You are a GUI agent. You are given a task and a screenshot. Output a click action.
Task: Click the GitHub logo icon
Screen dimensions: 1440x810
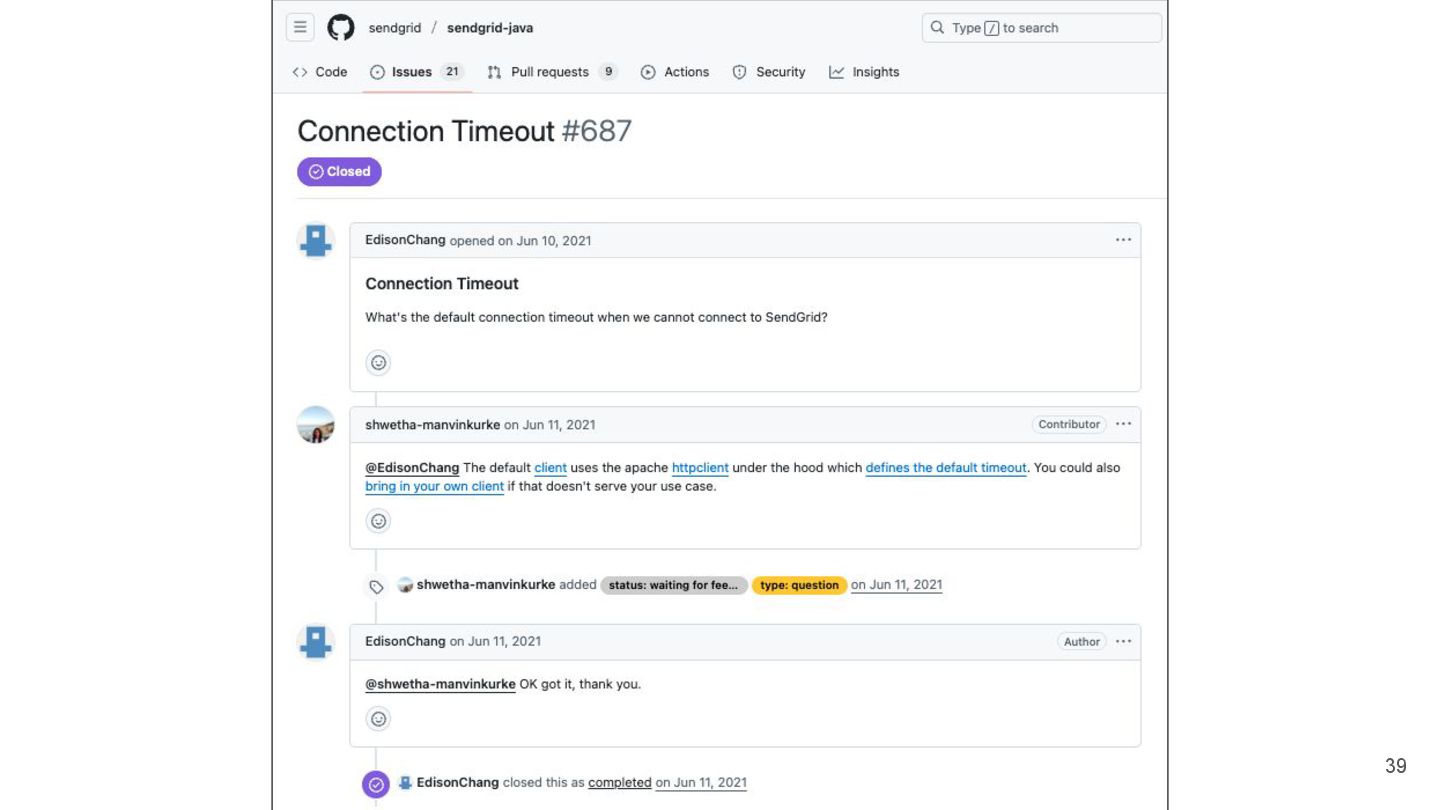click(x=341, y=28)
